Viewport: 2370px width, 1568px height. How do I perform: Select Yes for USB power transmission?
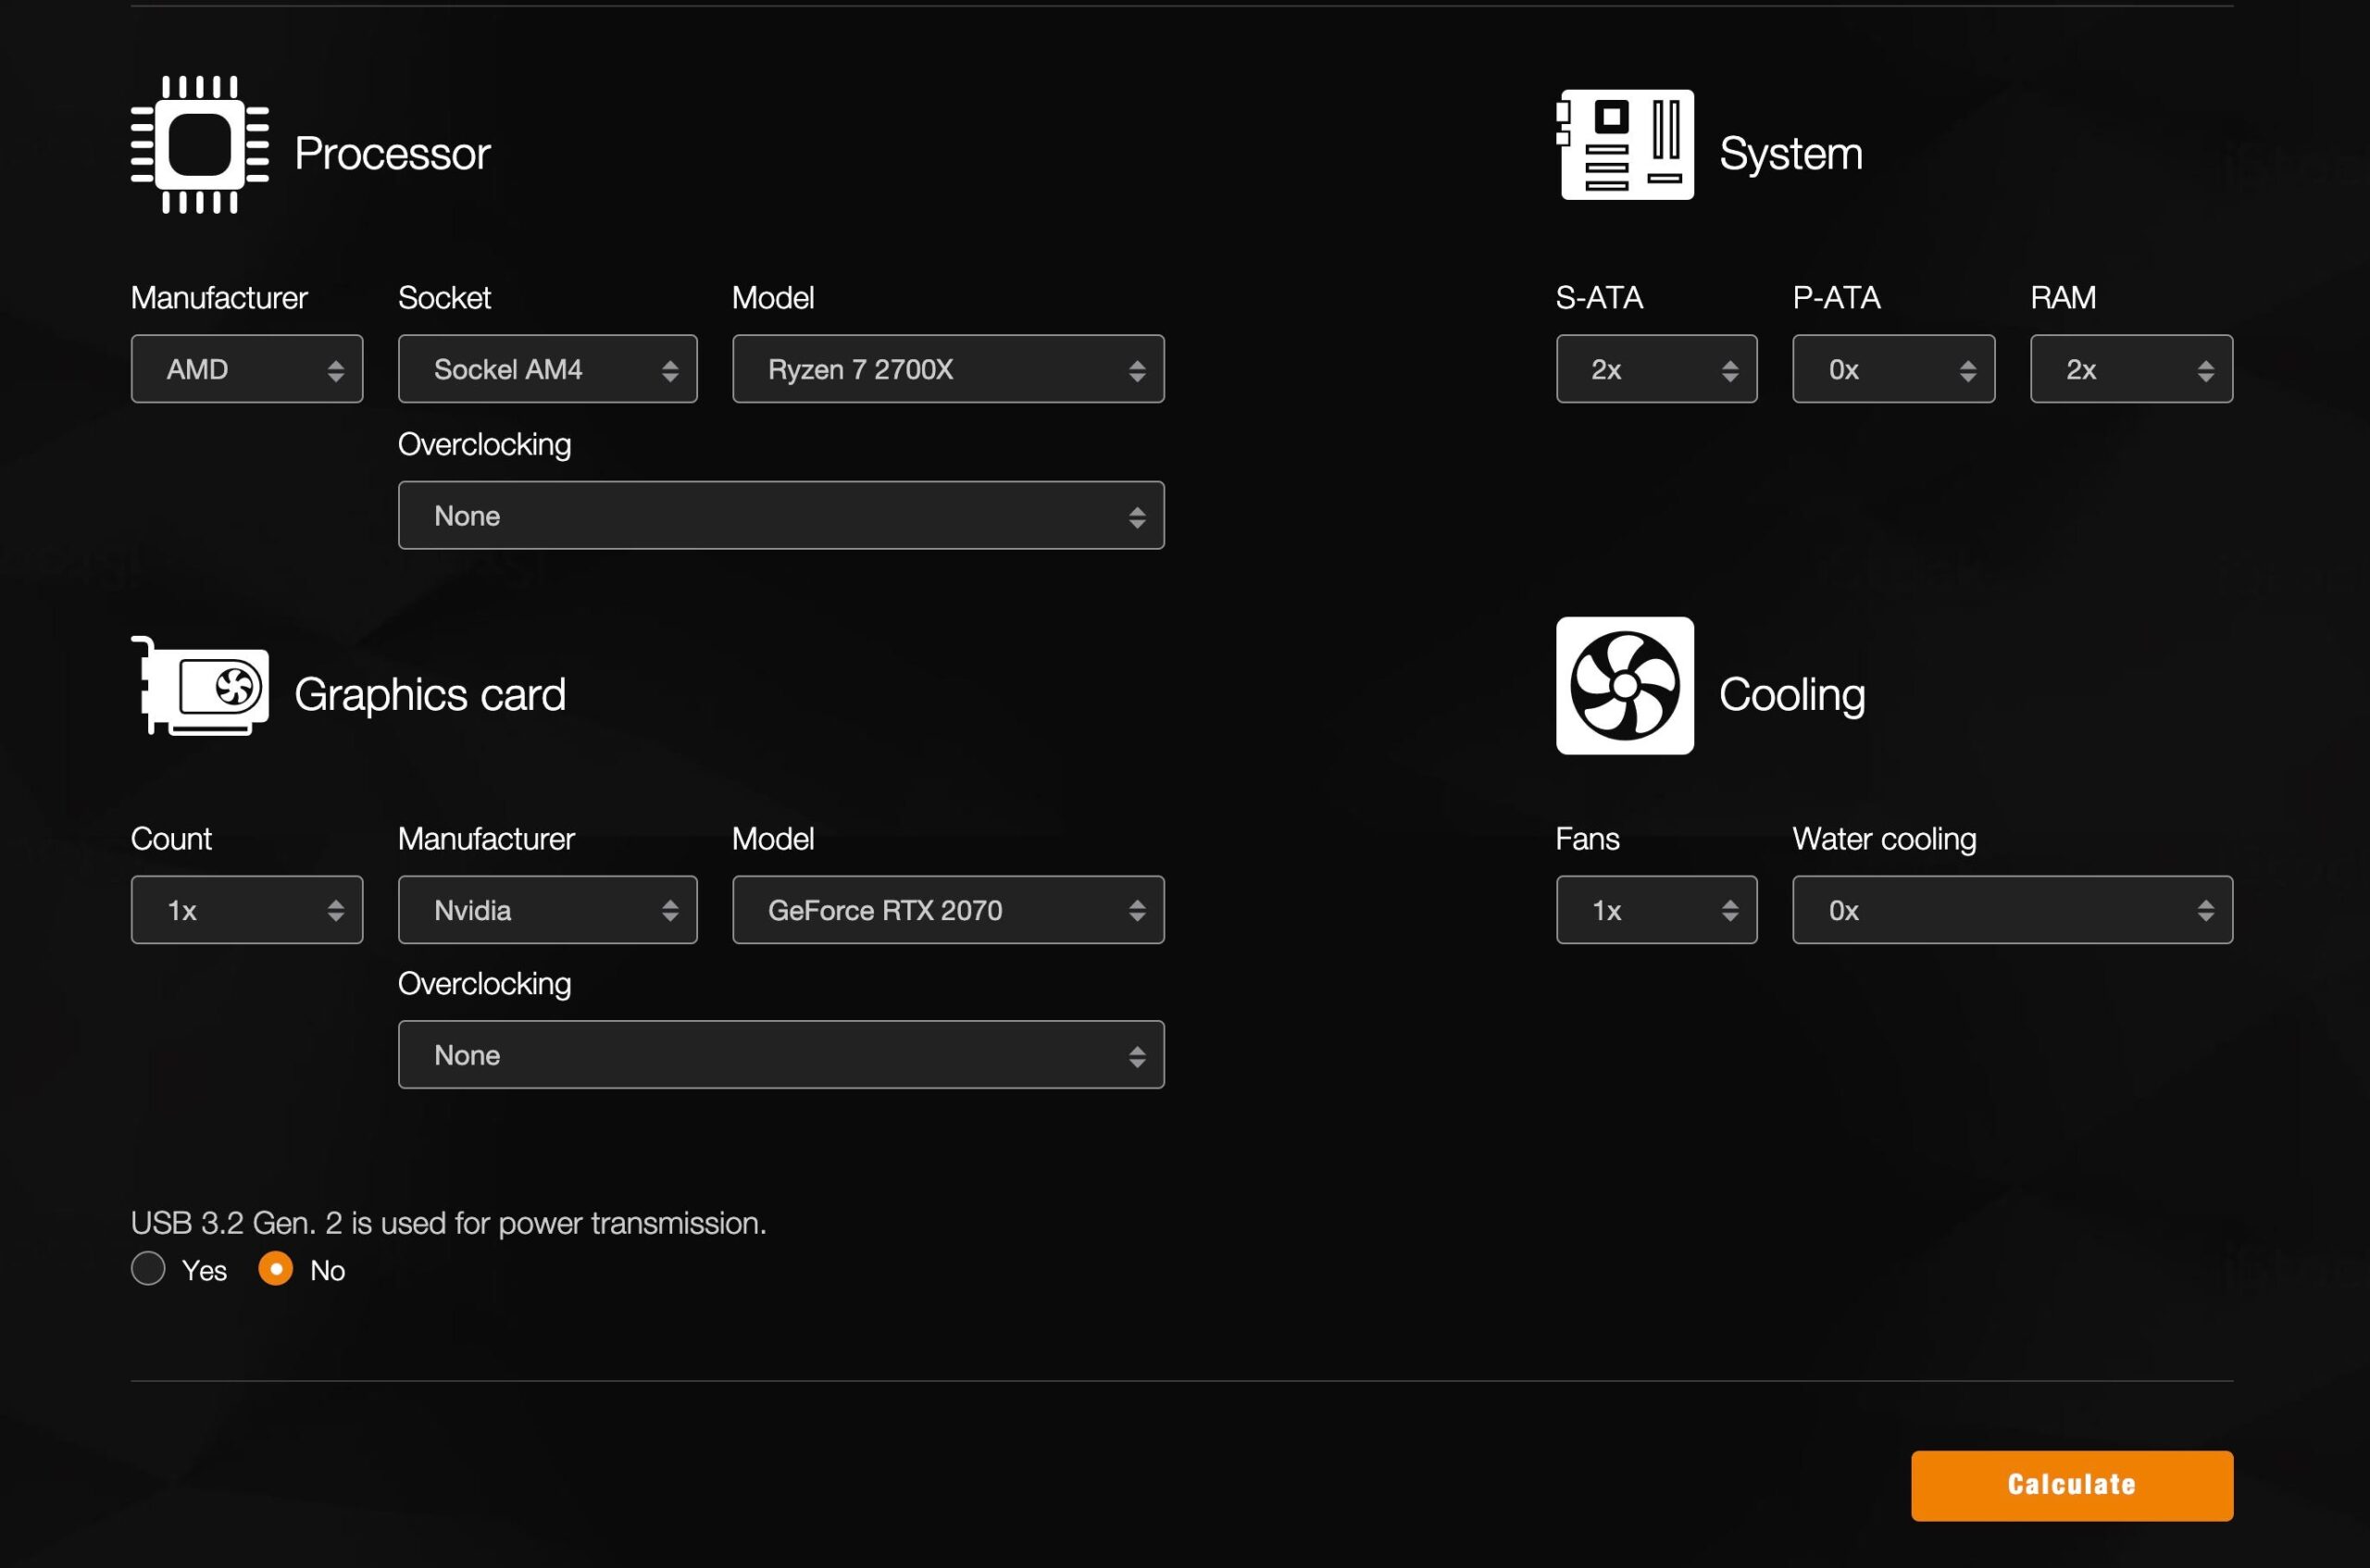click(x=148, y=1269)
